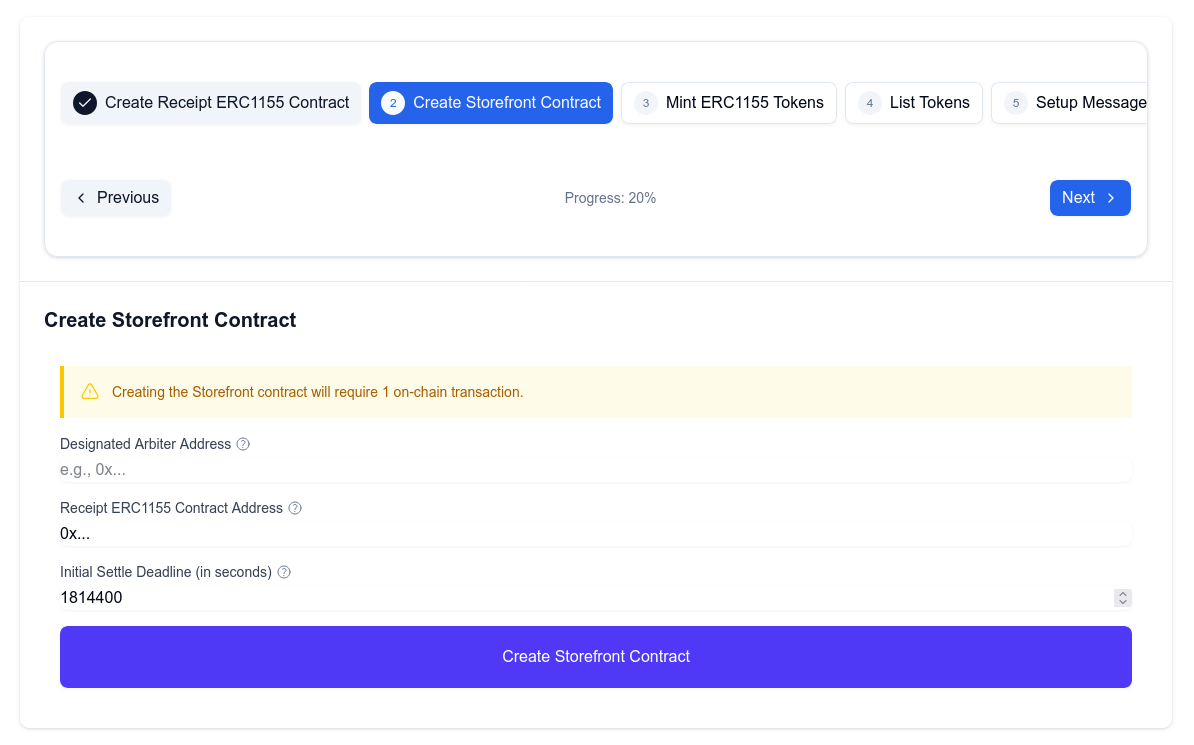
Task: Click the step 5 numbered badge
Action: pyautogui.click(x=1015, y=103)
